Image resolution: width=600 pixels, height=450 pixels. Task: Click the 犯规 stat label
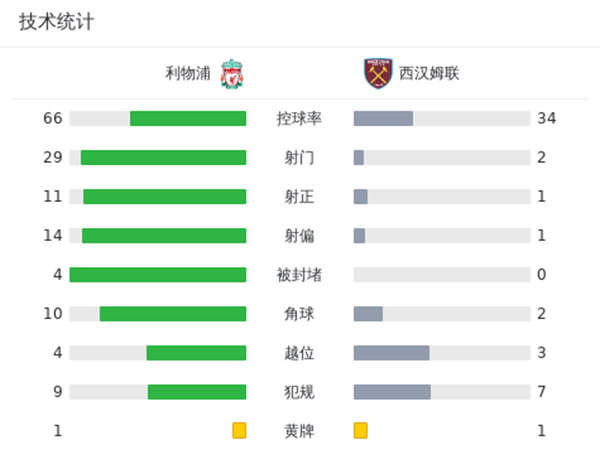[299, 391]
